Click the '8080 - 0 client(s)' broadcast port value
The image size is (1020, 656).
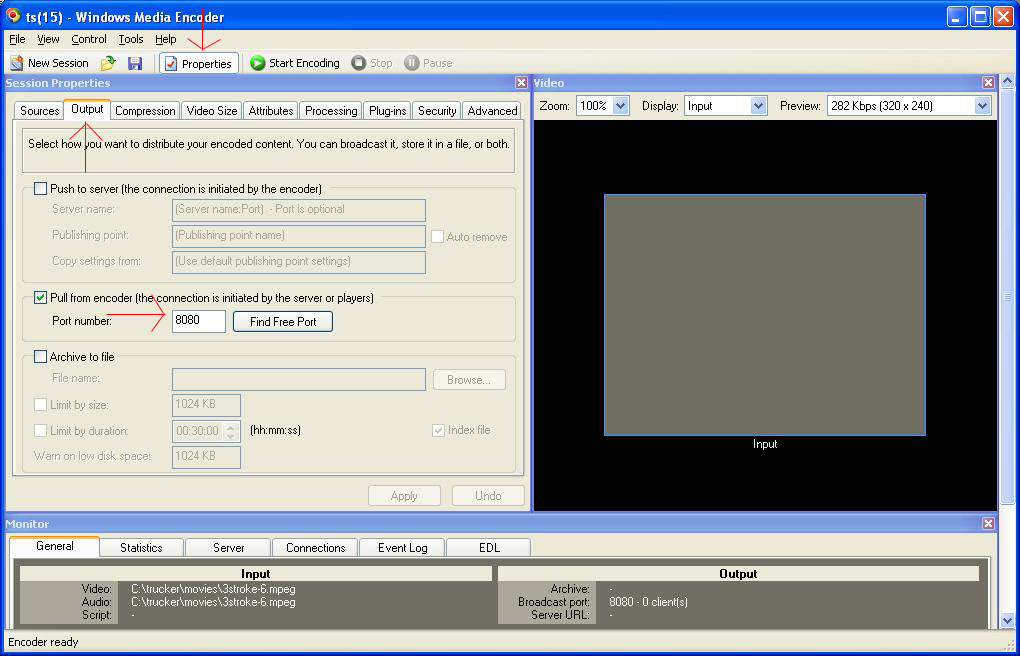tap(649, 602)
